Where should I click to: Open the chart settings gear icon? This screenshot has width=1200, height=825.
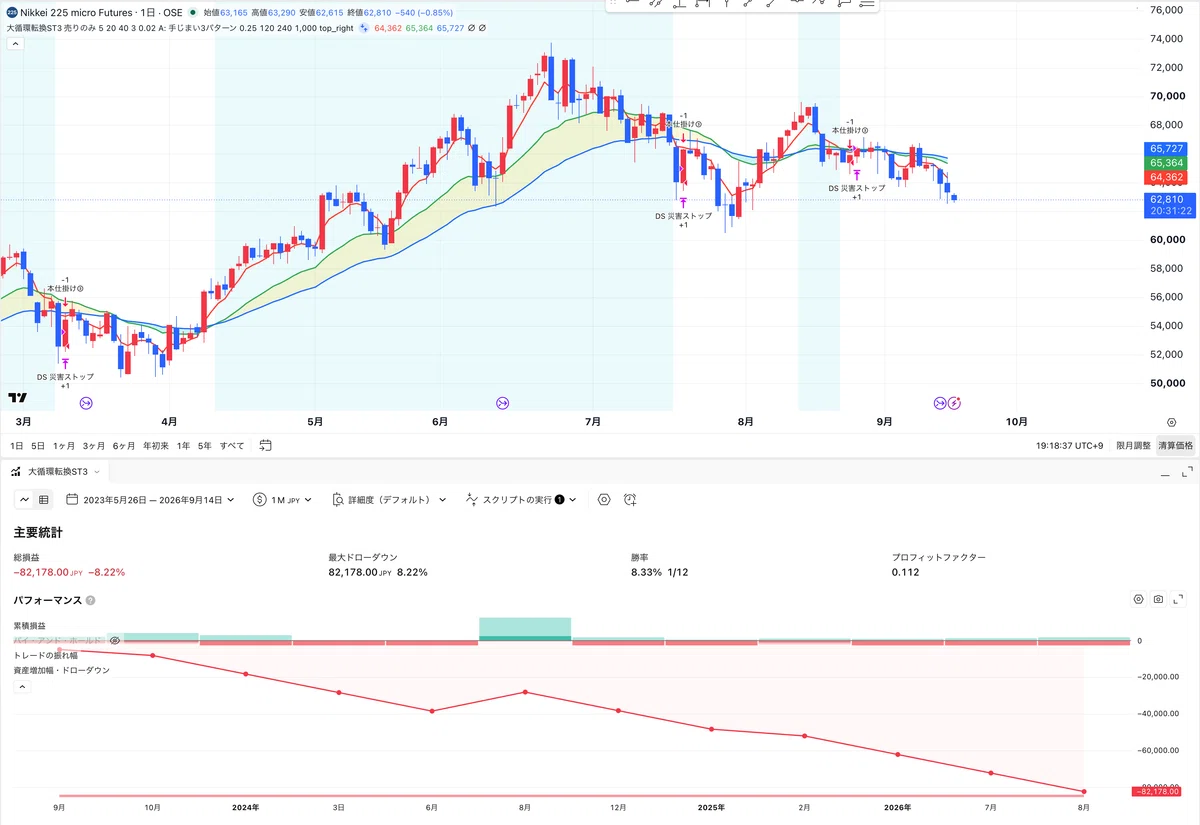click(1172, 422)
